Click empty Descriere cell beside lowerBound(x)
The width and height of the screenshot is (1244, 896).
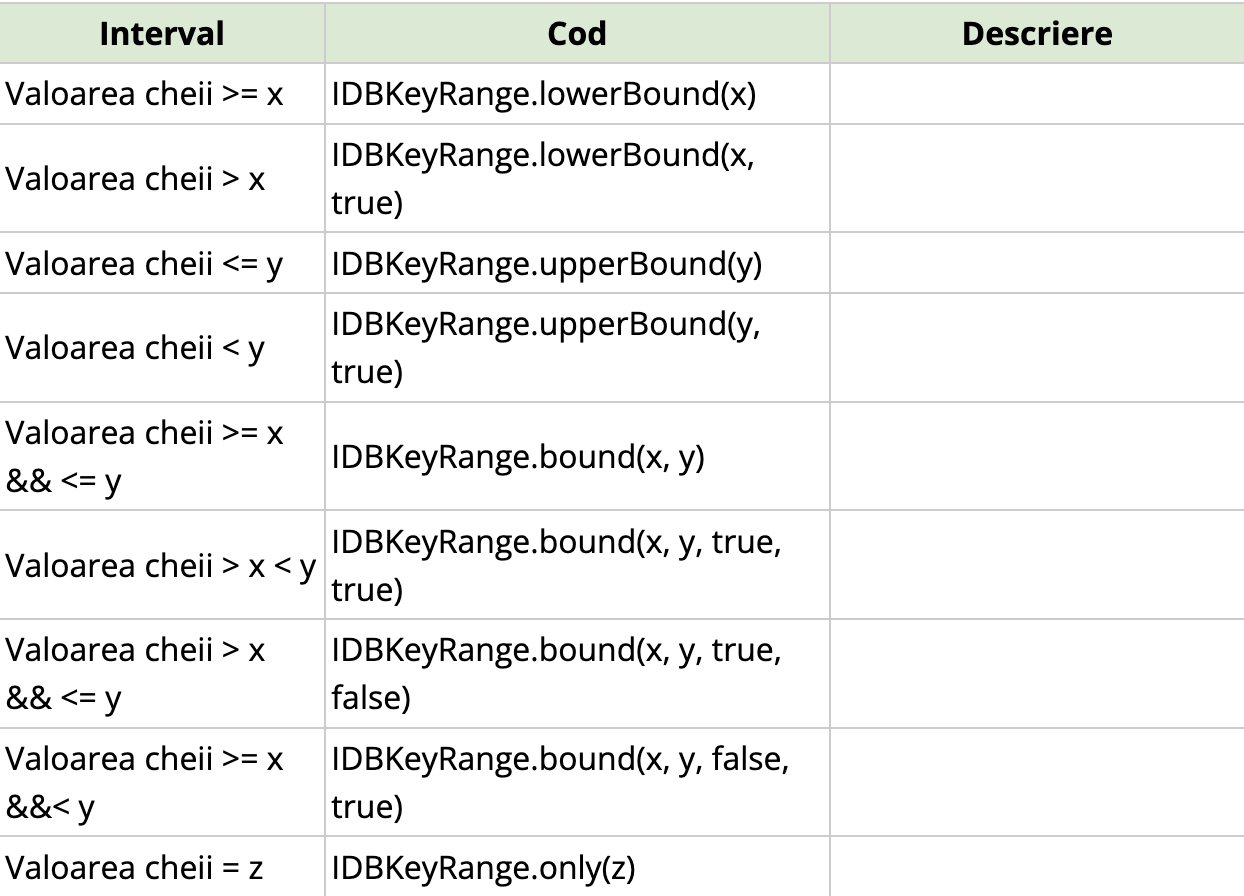click(1037, 94)
